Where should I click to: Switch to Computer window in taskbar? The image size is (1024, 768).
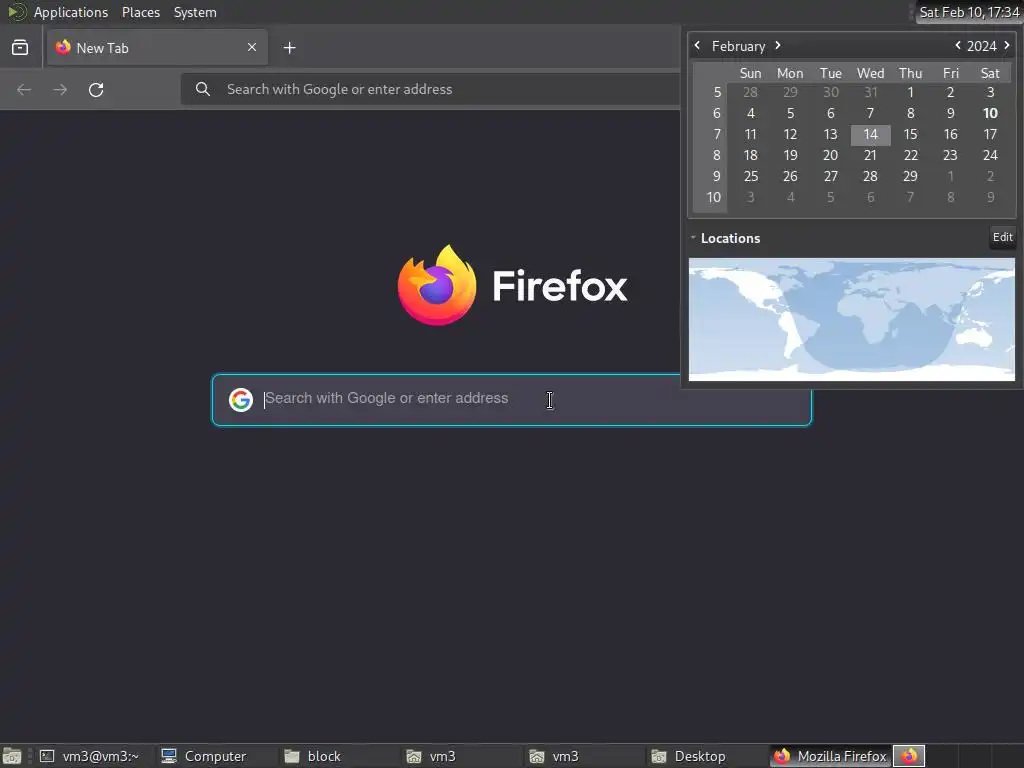coord(216,756)
